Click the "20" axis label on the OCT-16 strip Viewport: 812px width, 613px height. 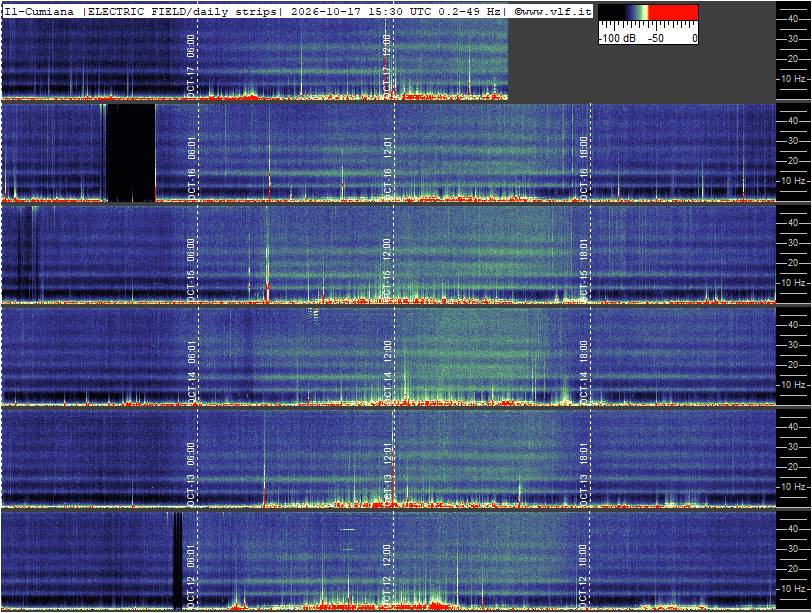(x=793, y=161)
